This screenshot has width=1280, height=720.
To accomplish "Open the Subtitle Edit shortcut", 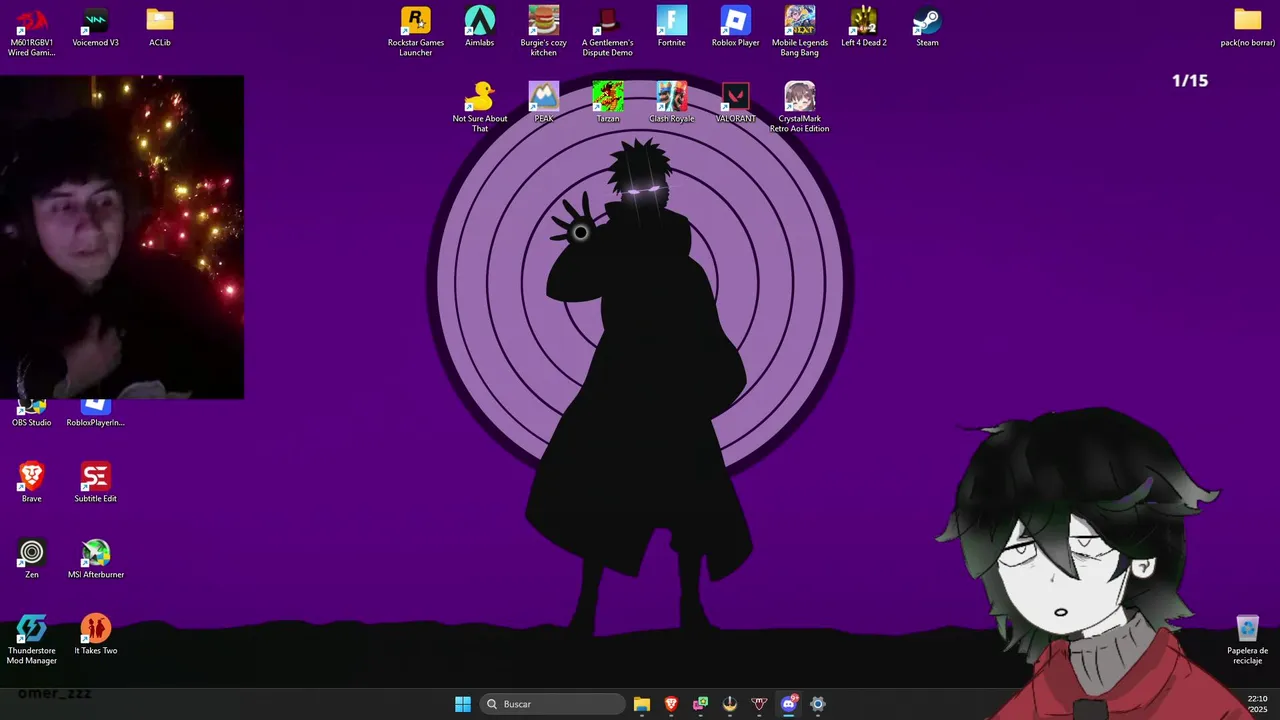I will coord(96,482).
